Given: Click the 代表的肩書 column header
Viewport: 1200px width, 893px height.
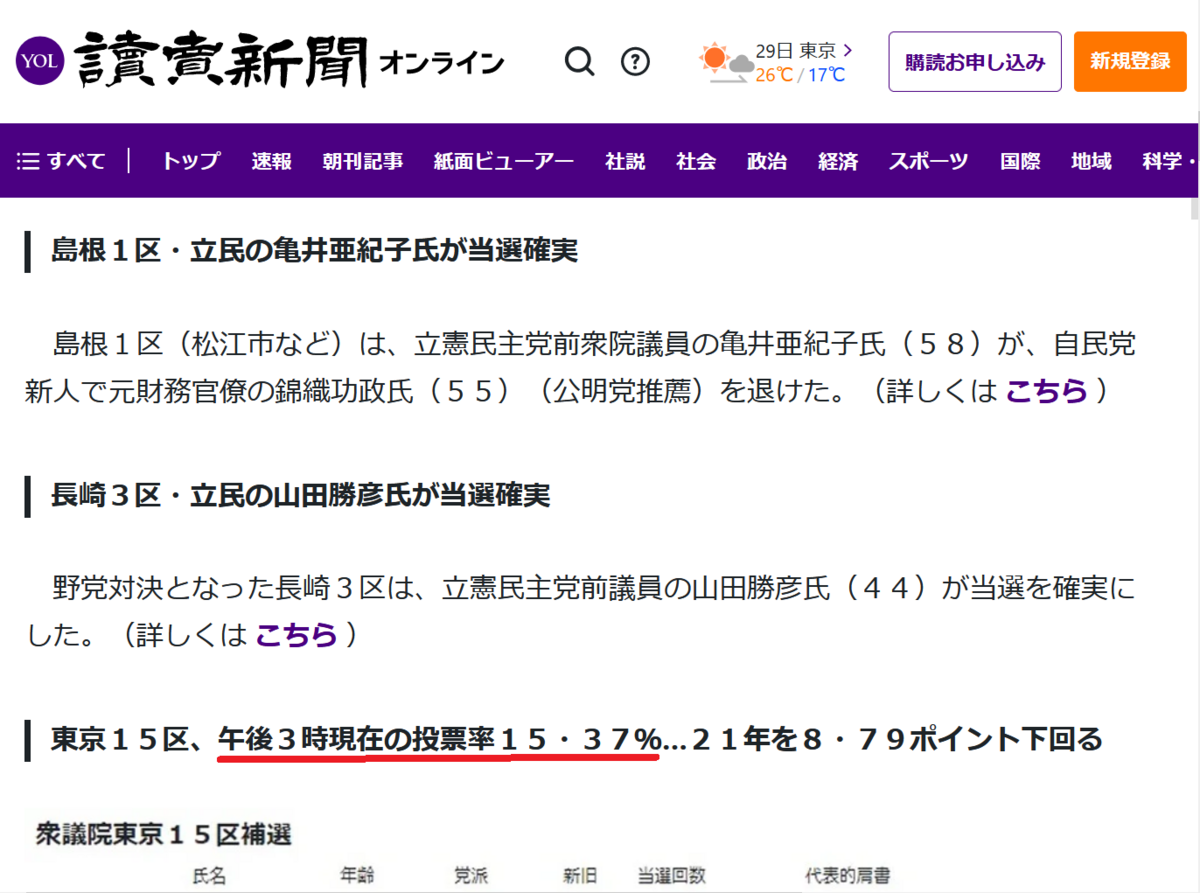Looking at the screenshot, I should pos(848,876).
